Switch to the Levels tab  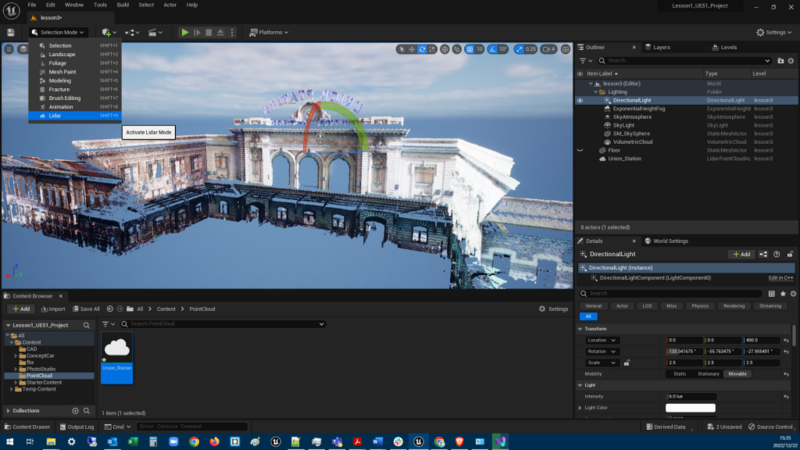(x=728, y=47)
